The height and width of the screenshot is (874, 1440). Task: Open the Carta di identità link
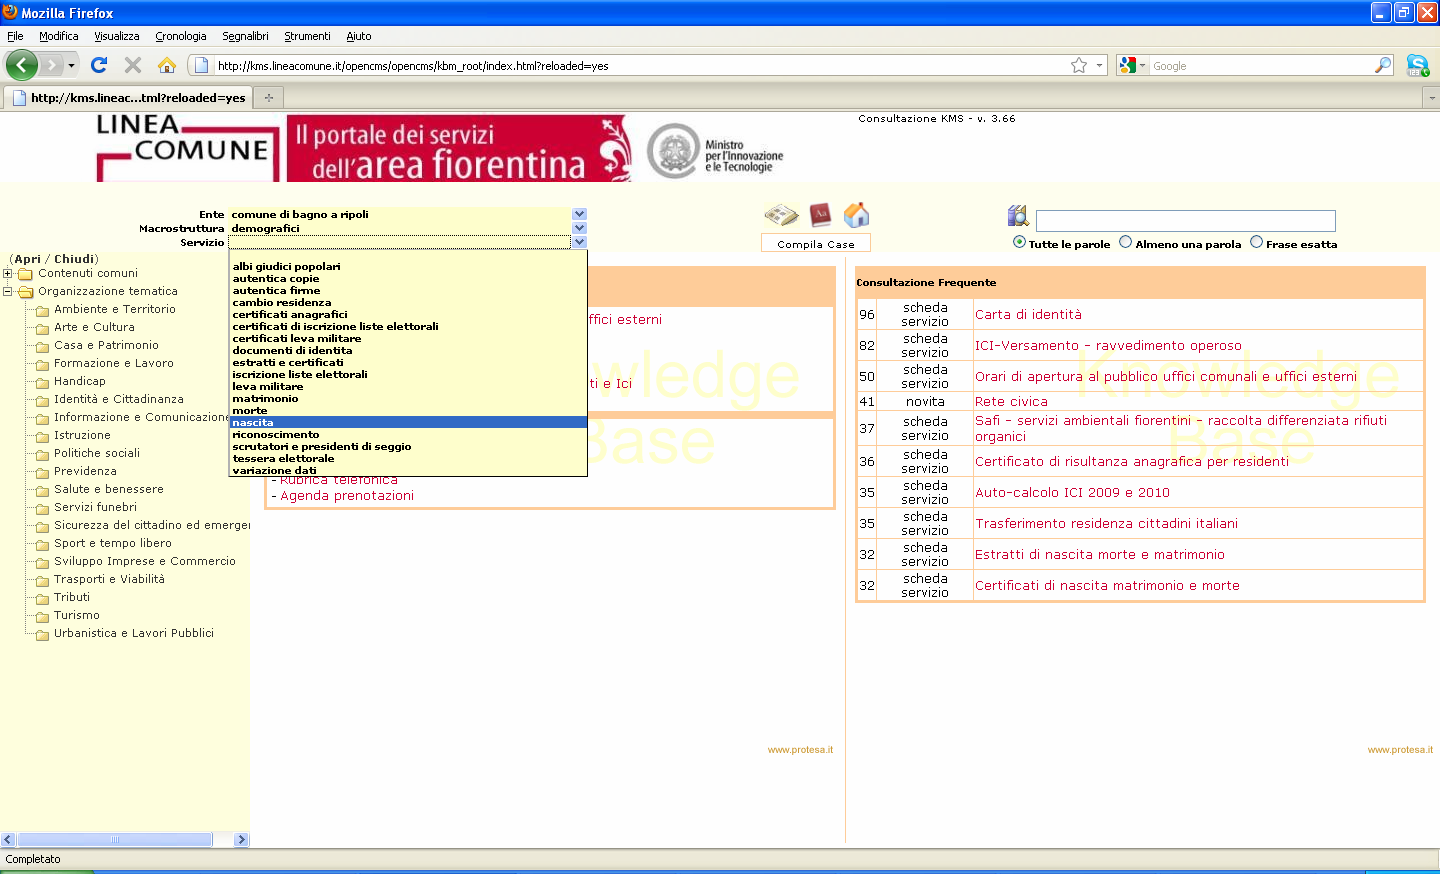pos(1028,314)
